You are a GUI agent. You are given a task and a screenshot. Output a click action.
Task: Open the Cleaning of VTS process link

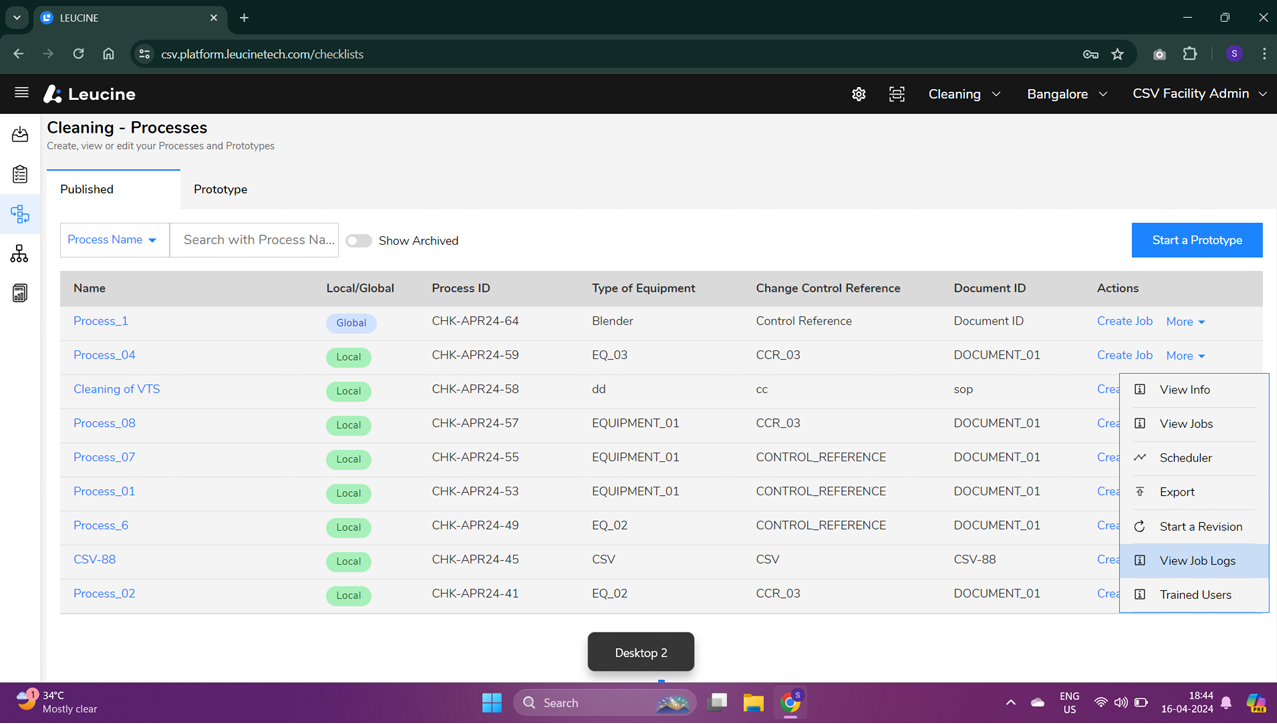tap(116, 388)
